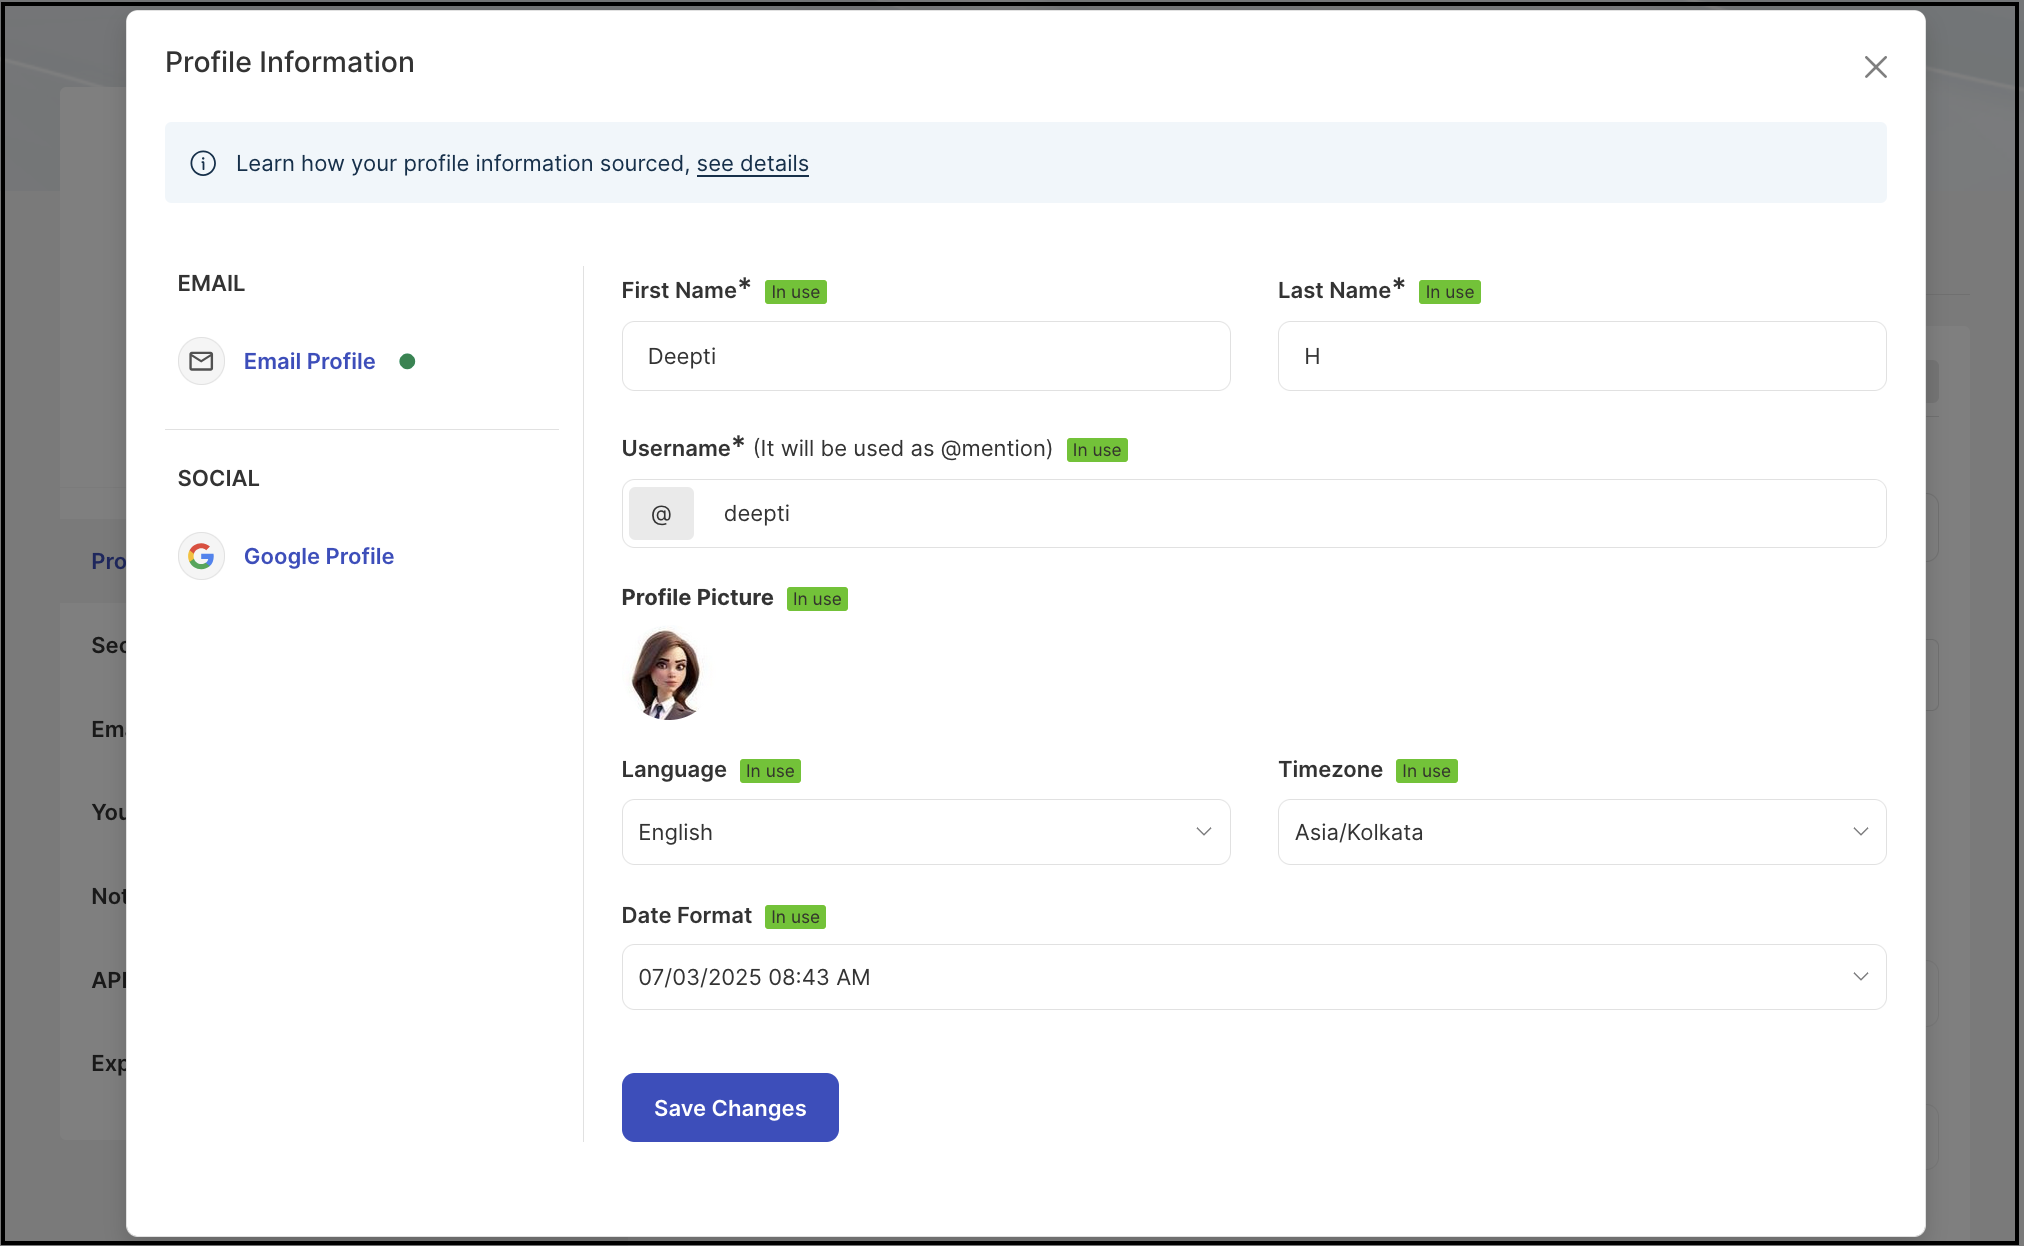Click the @ prefix in the Username field
The height and width of the screenshot is (1246, 2024).
(x=661, y=514)
